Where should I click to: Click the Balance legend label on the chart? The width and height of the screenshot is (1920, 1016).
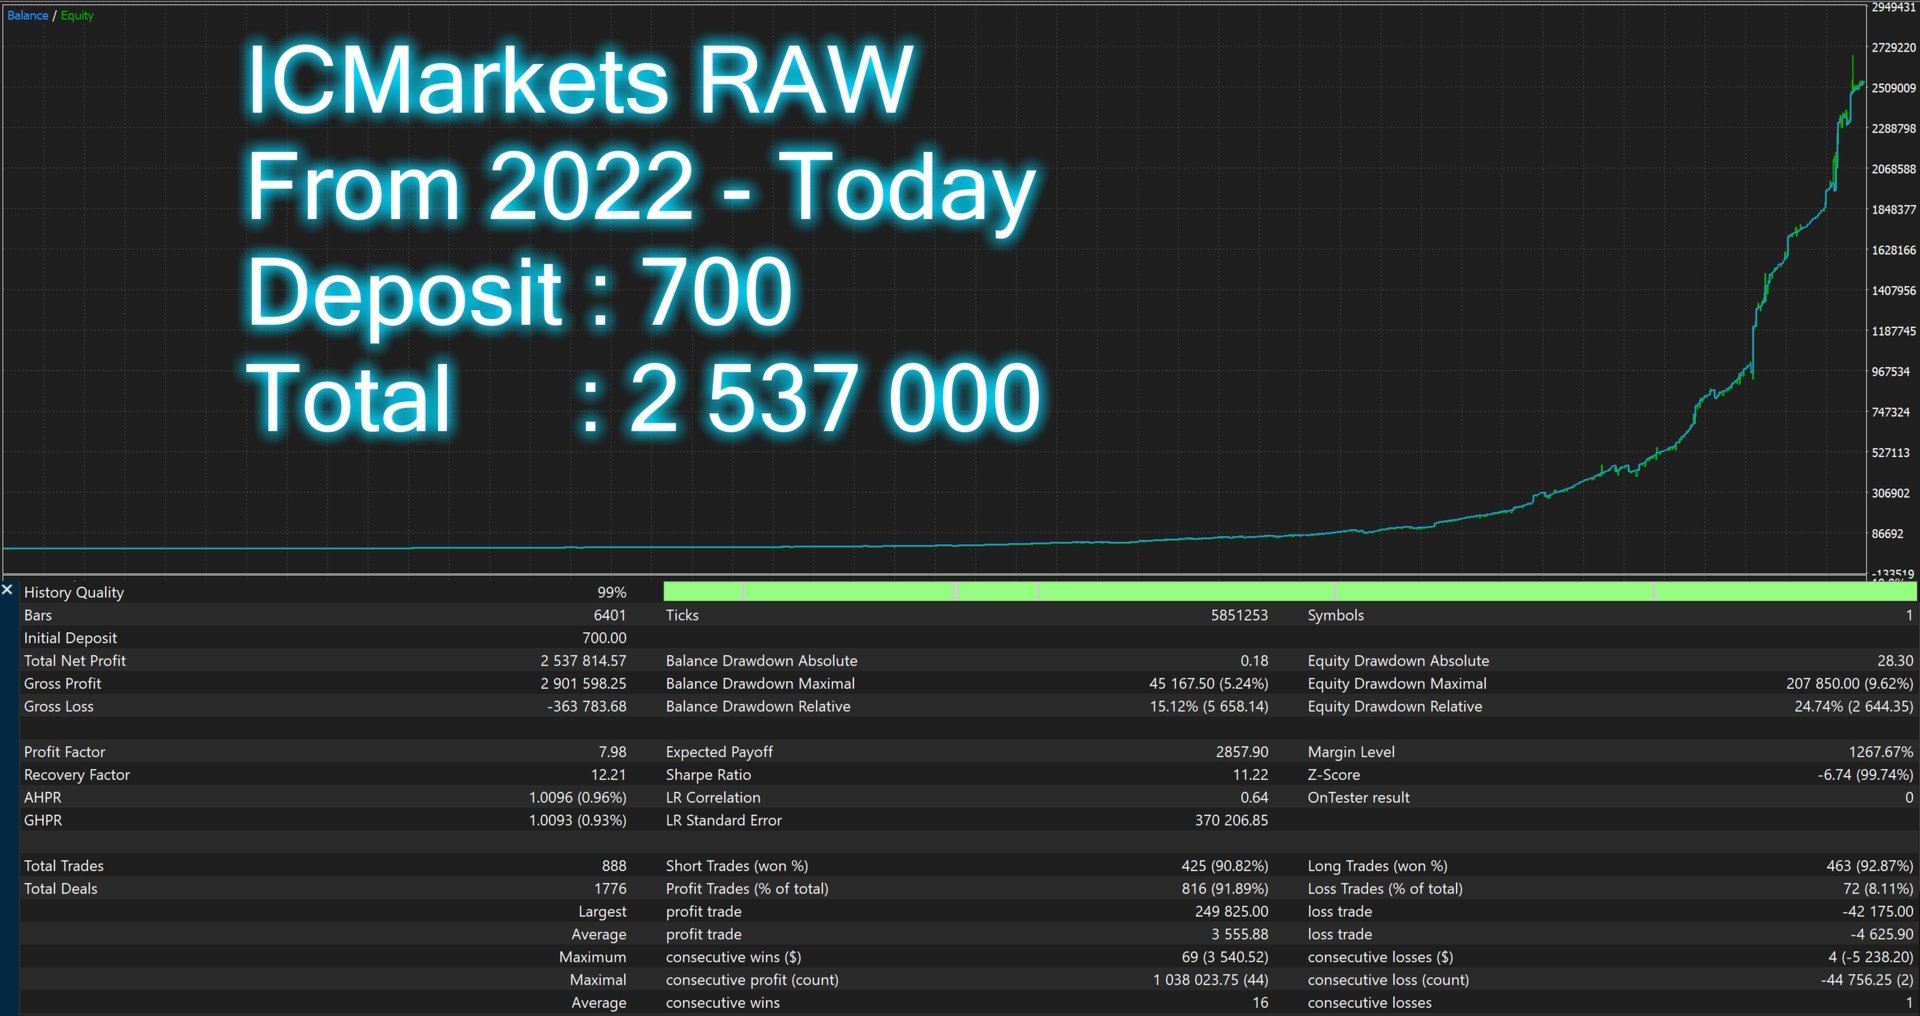28,15
